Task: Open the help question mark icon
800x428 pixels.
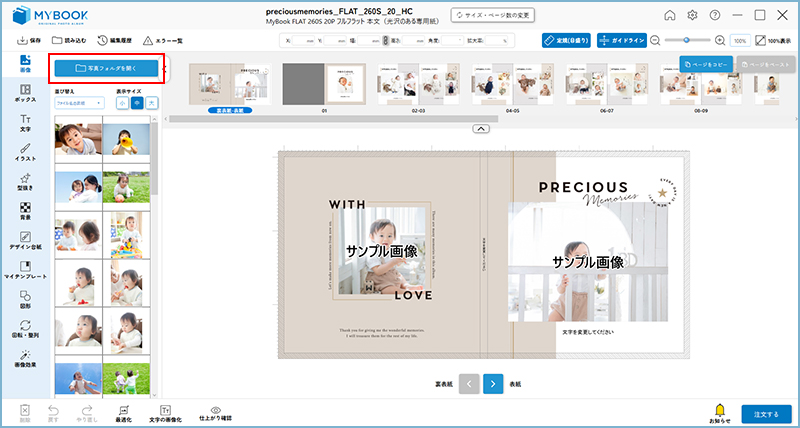Action: (715, 15)
